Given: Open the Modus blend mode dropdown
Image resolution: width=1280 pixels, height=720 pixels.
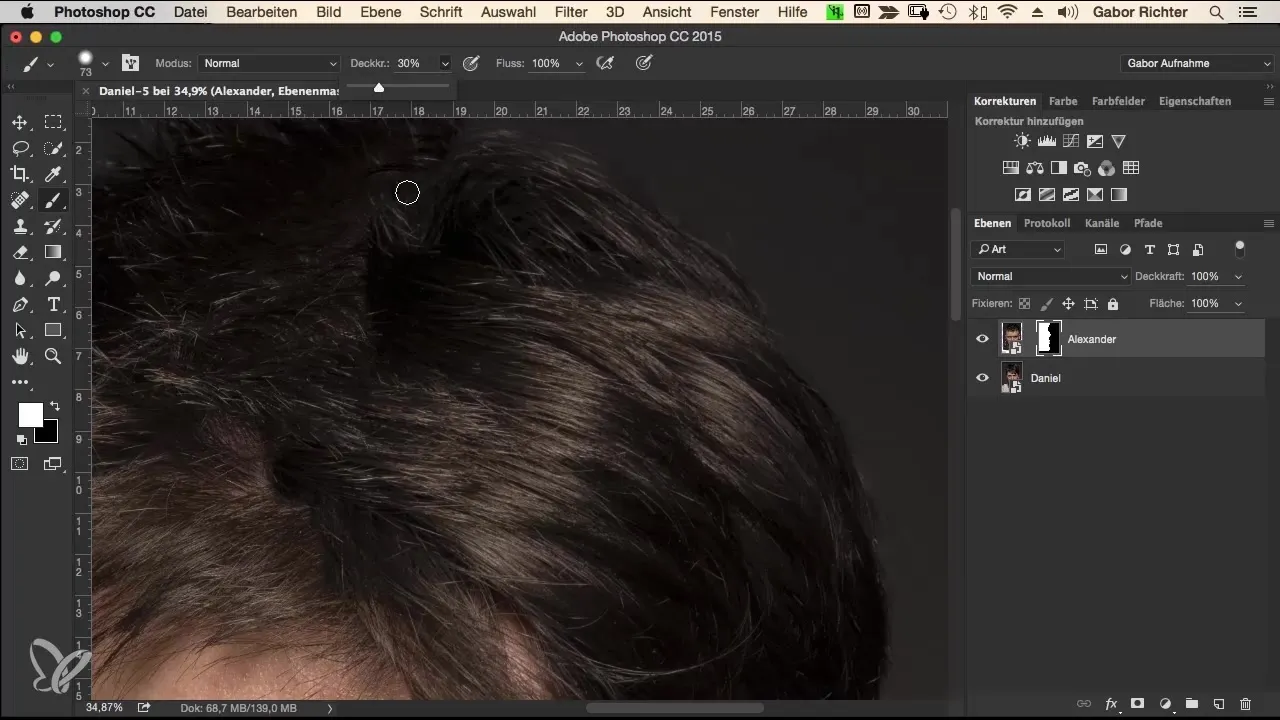Looking at the screenshot, I should pos(270,63).
